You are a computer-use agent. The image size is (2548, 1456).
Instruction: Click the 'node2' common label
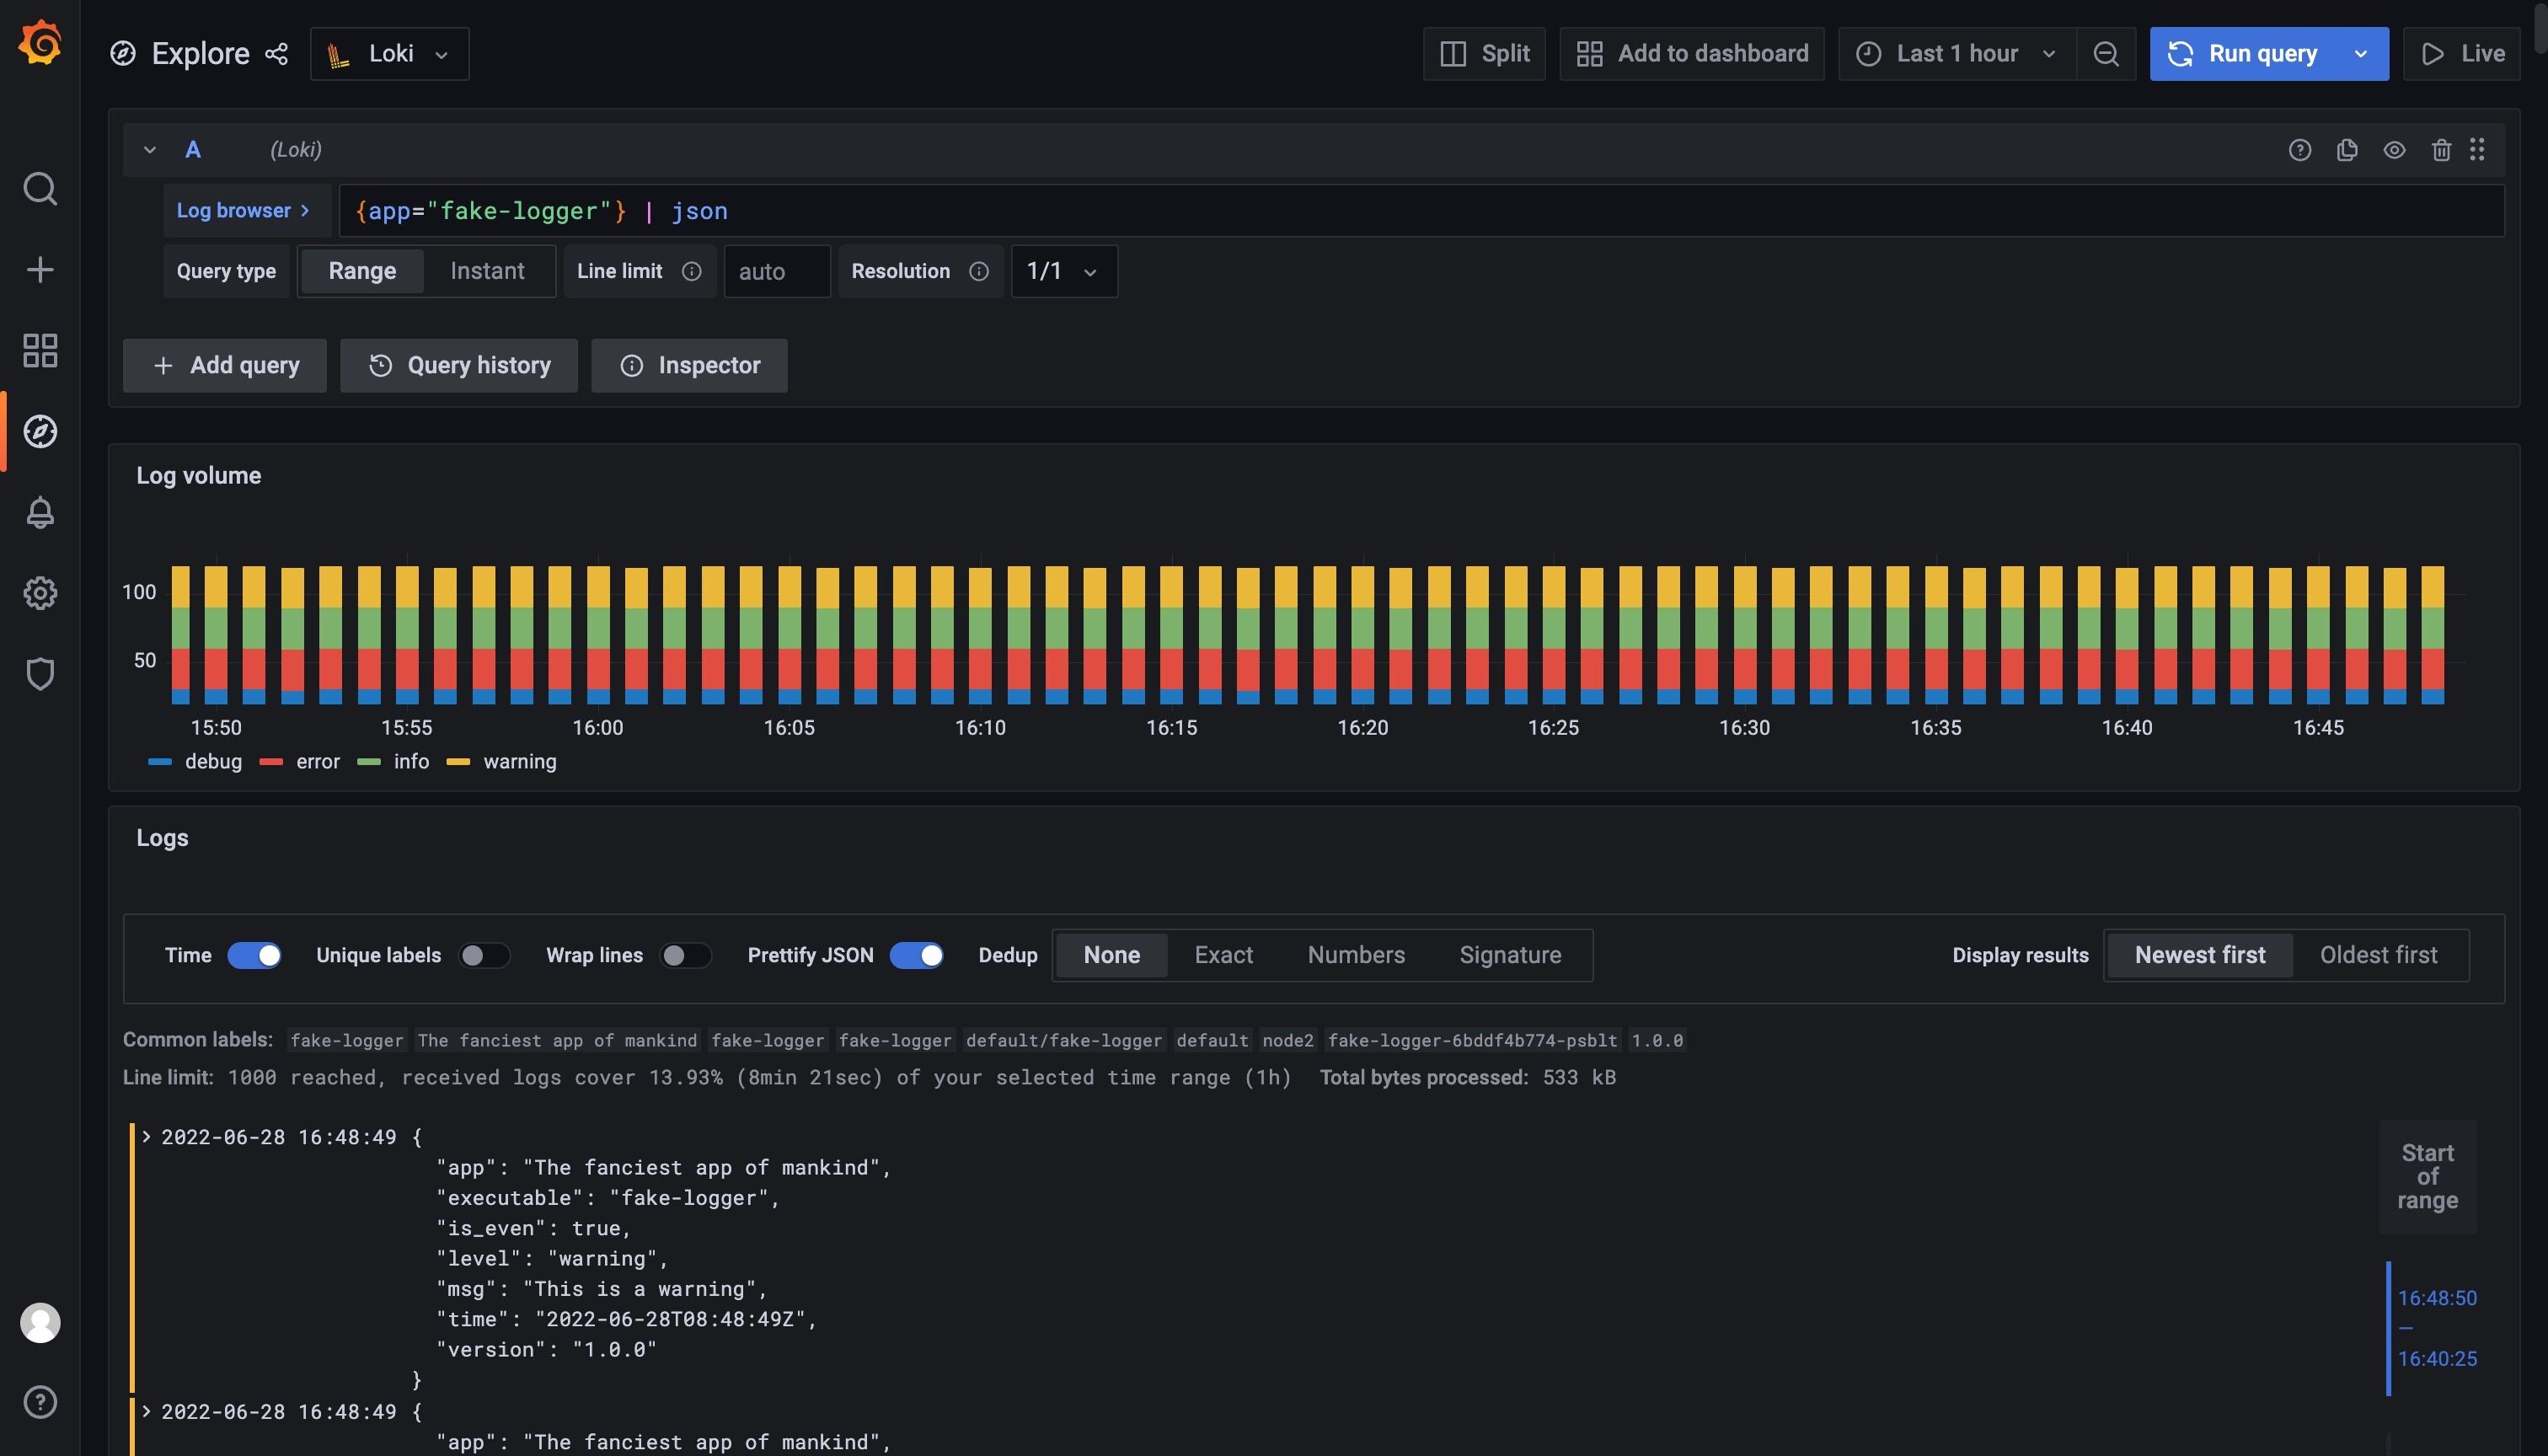(1288, 1040)
